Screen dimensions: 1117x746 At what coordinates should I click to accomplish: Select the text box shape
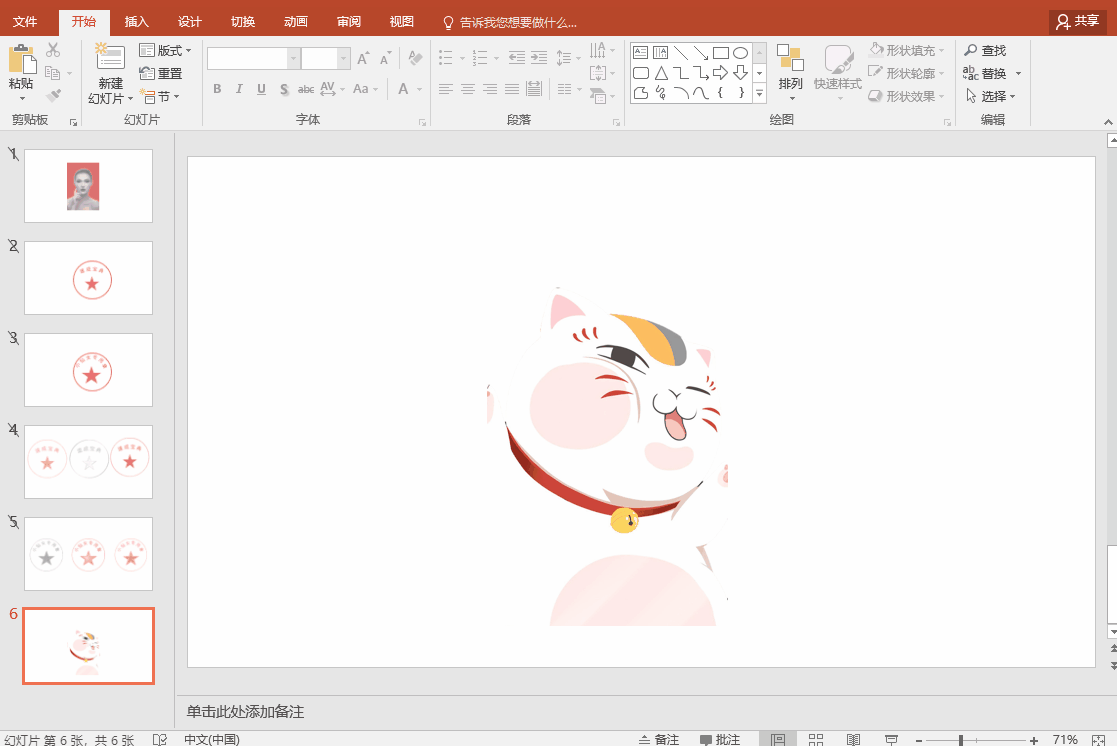(640, 53)
